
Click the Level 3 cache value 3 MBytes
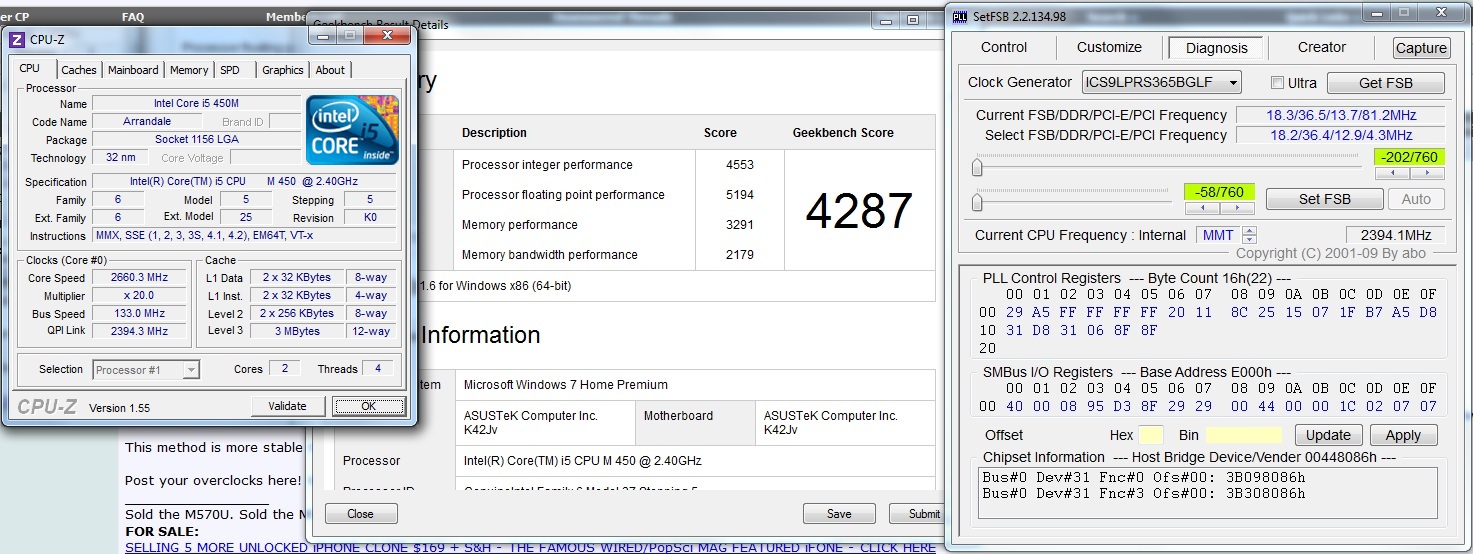point(297,331)
